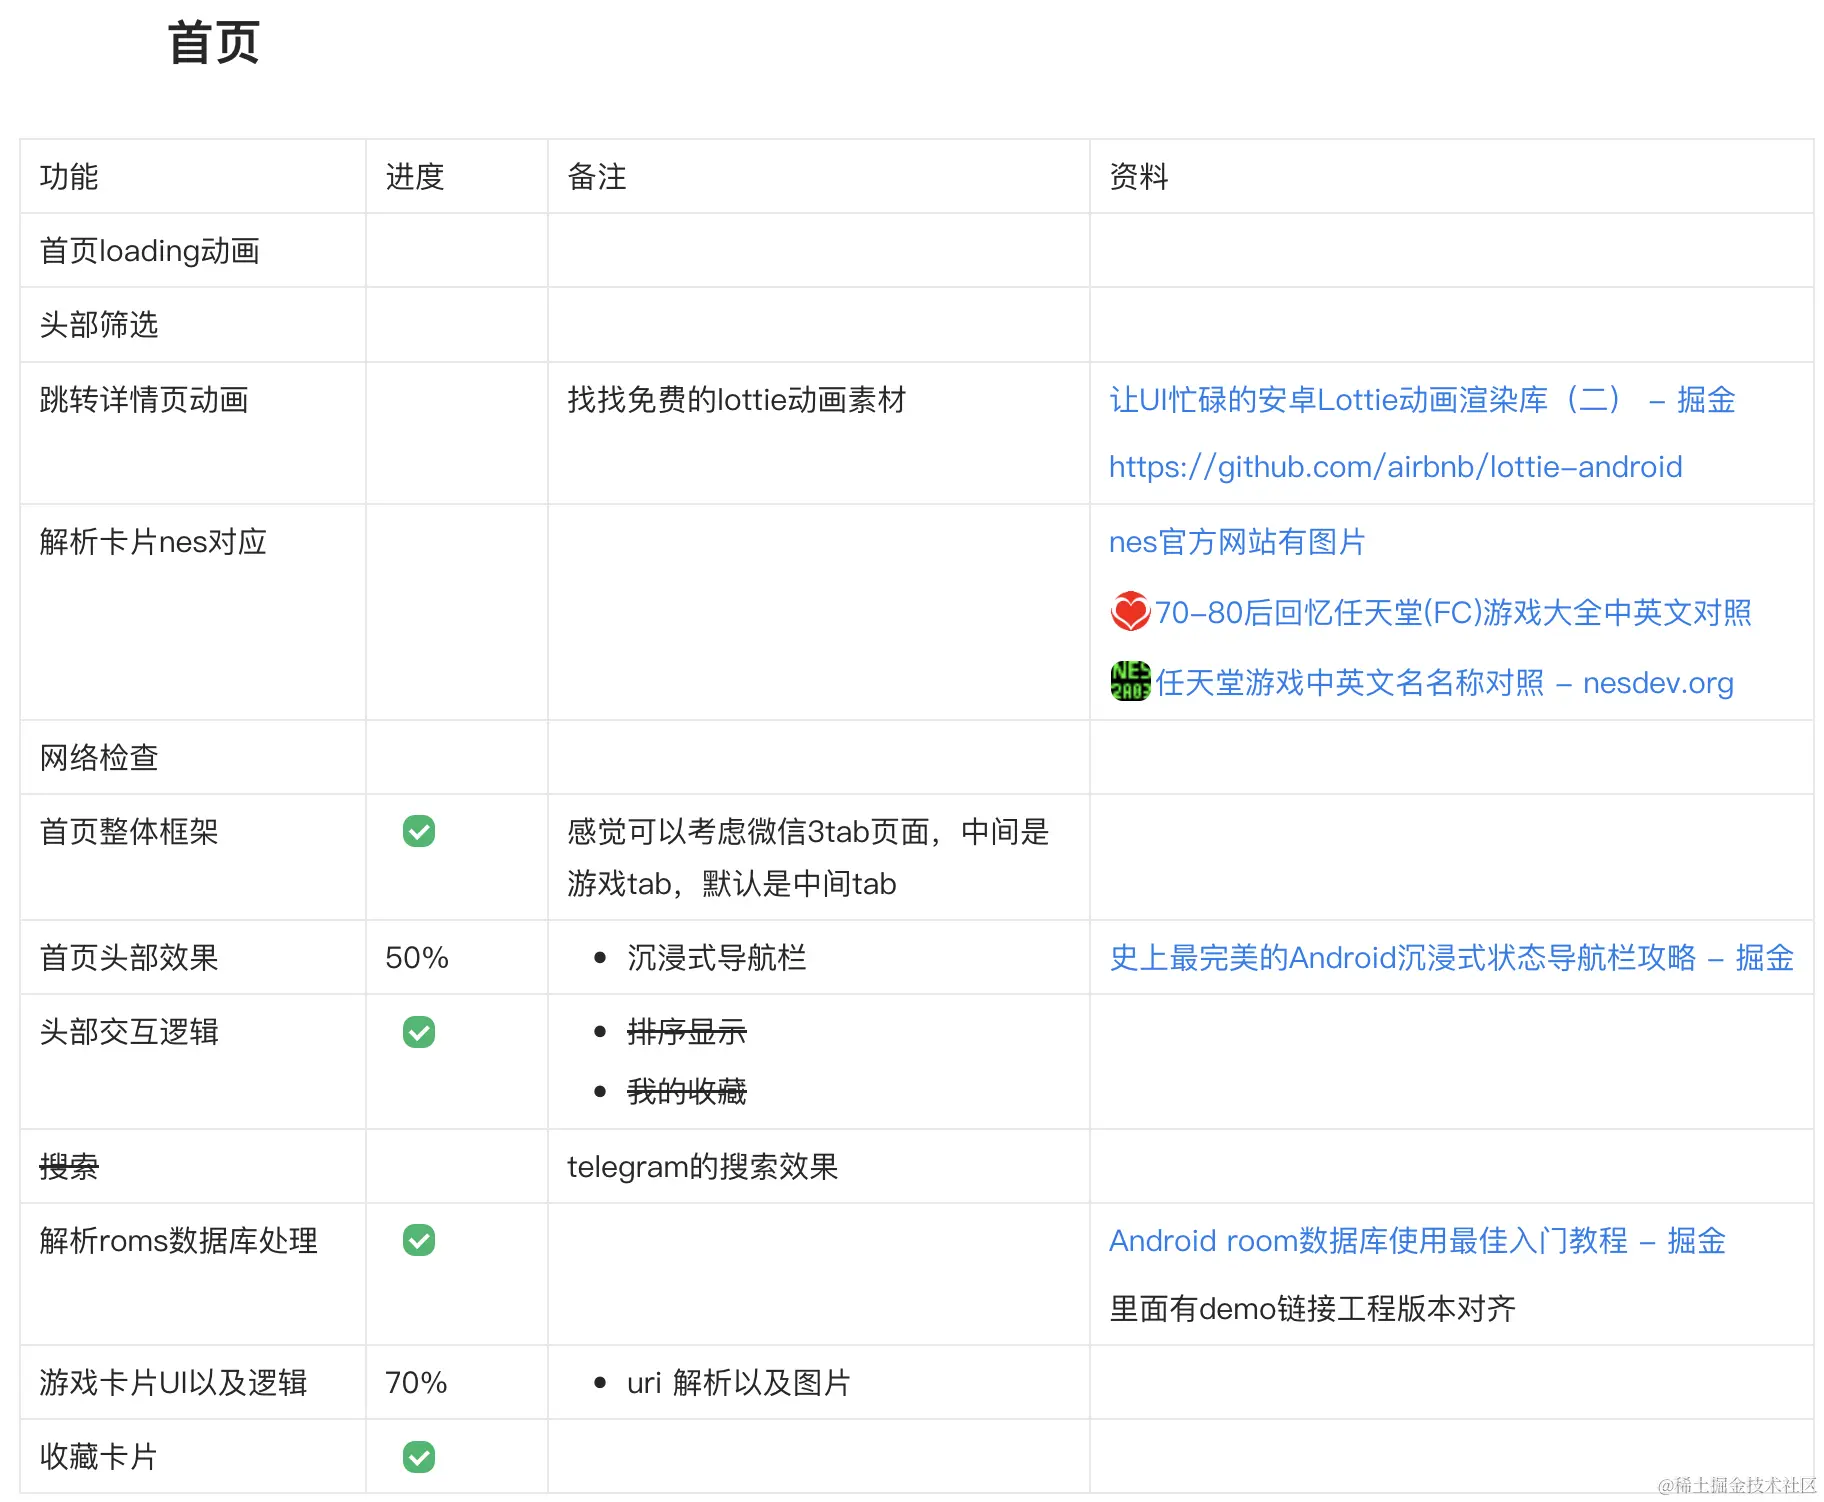Select the 首页loading动画 cell
1824x1502 pixels.
193,251
